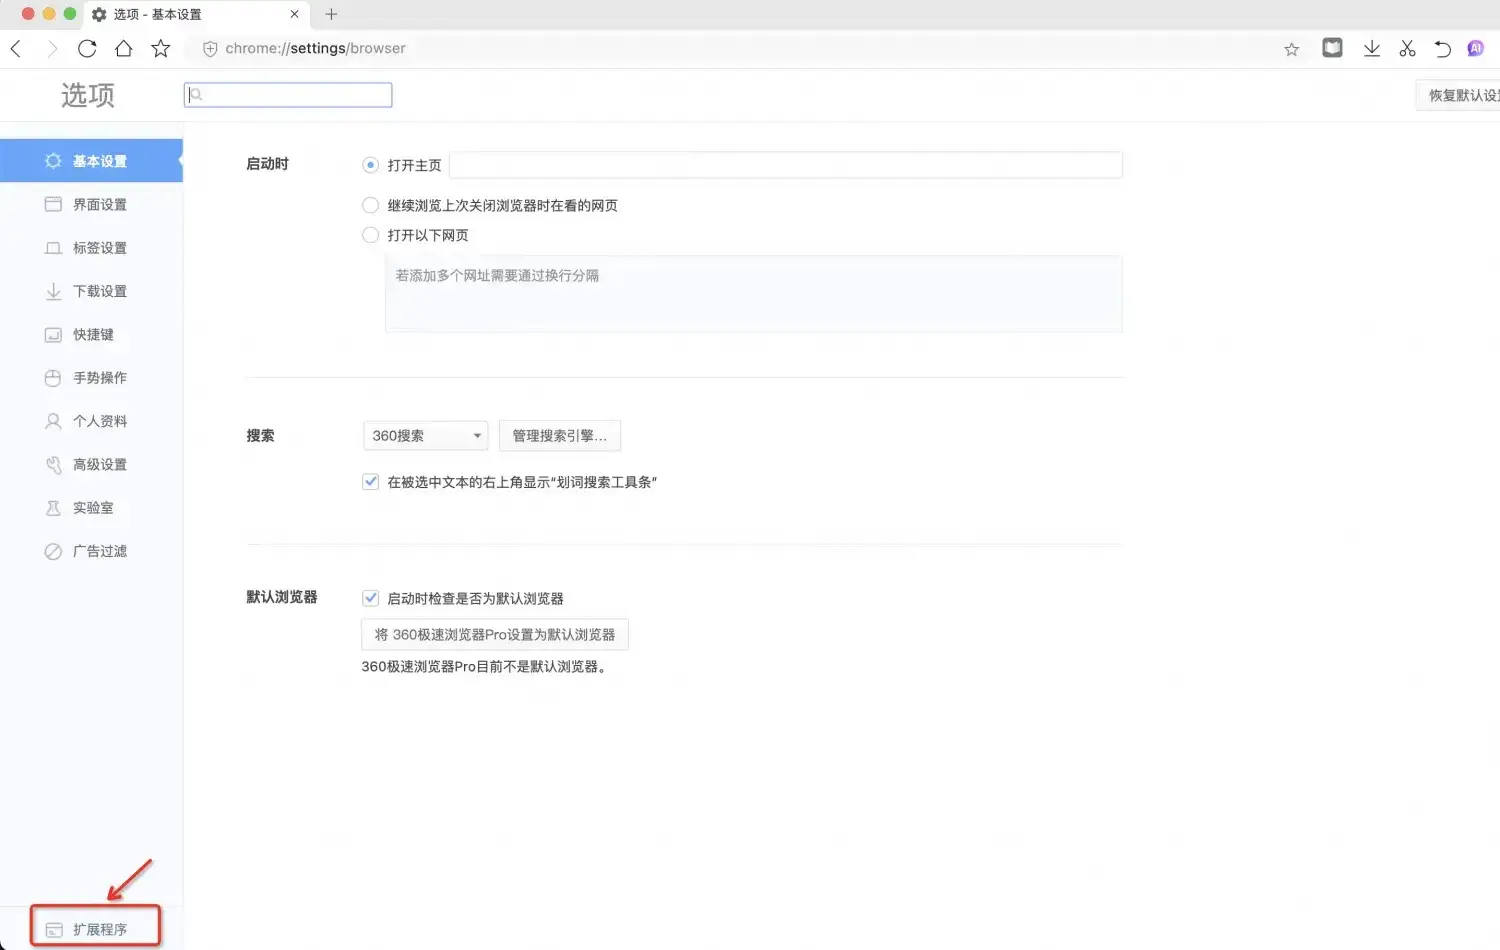Disable the 划词搜索工具条 option
Viewport: 1500px width, 950px height.
(370, 481)
